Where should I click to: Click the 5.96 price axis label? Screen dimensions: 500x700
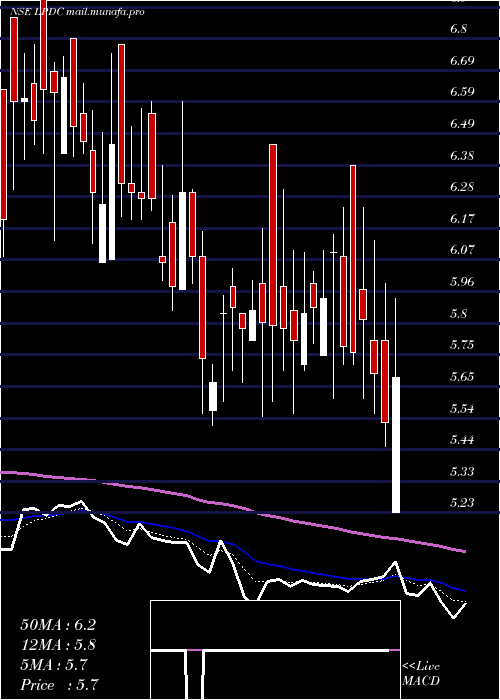[462, 282]
